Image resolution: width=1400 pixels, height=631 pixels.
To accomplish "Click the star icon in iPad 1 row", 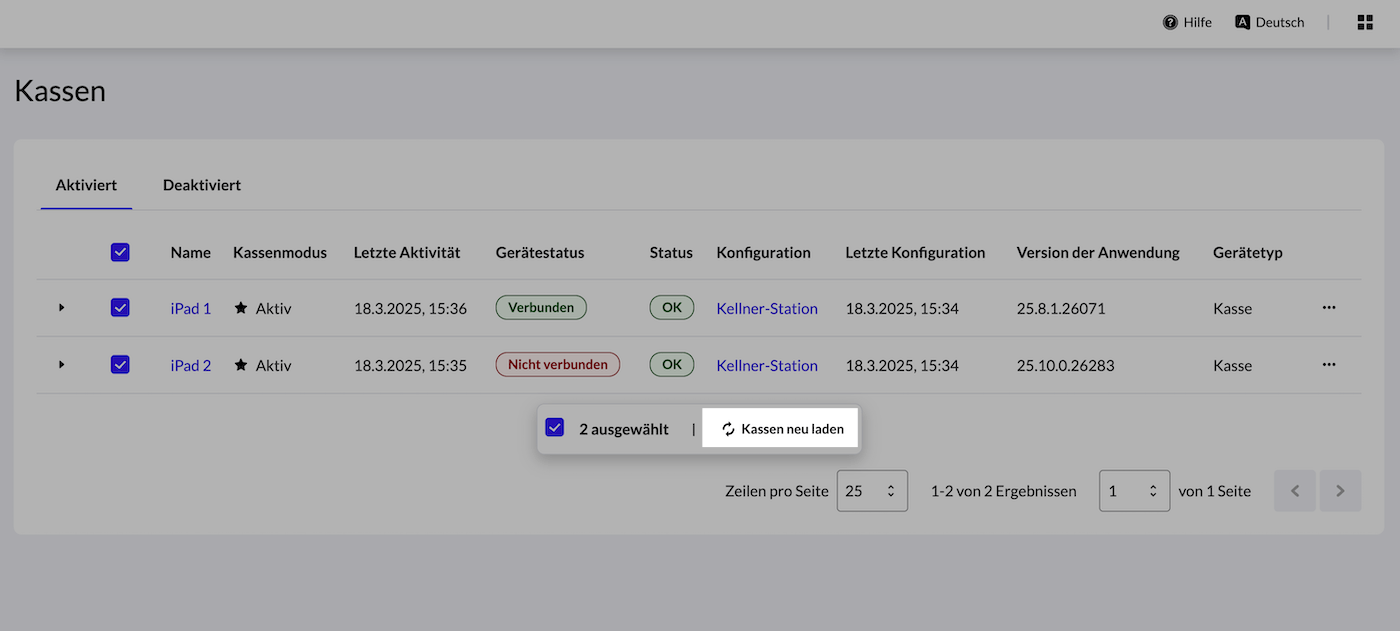I will click(x=241, y=308).
